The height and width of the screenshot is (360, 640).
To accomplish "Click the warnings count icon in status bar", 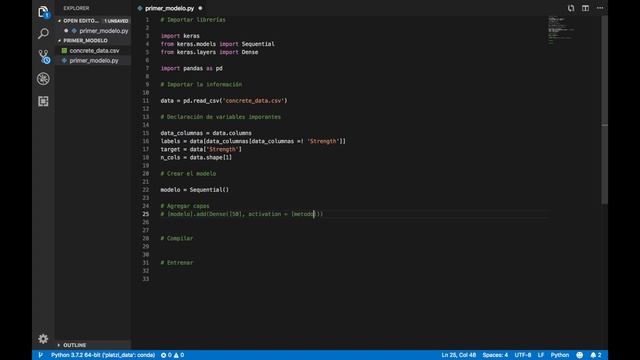I will pos(176,355).
